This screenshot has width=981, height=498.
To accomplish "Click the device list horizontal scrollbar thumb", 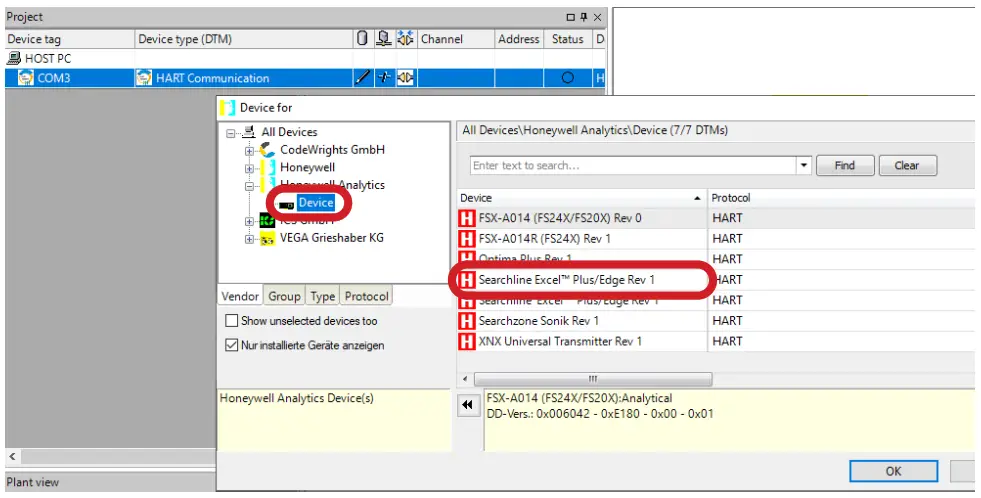I will coord(593,379).
